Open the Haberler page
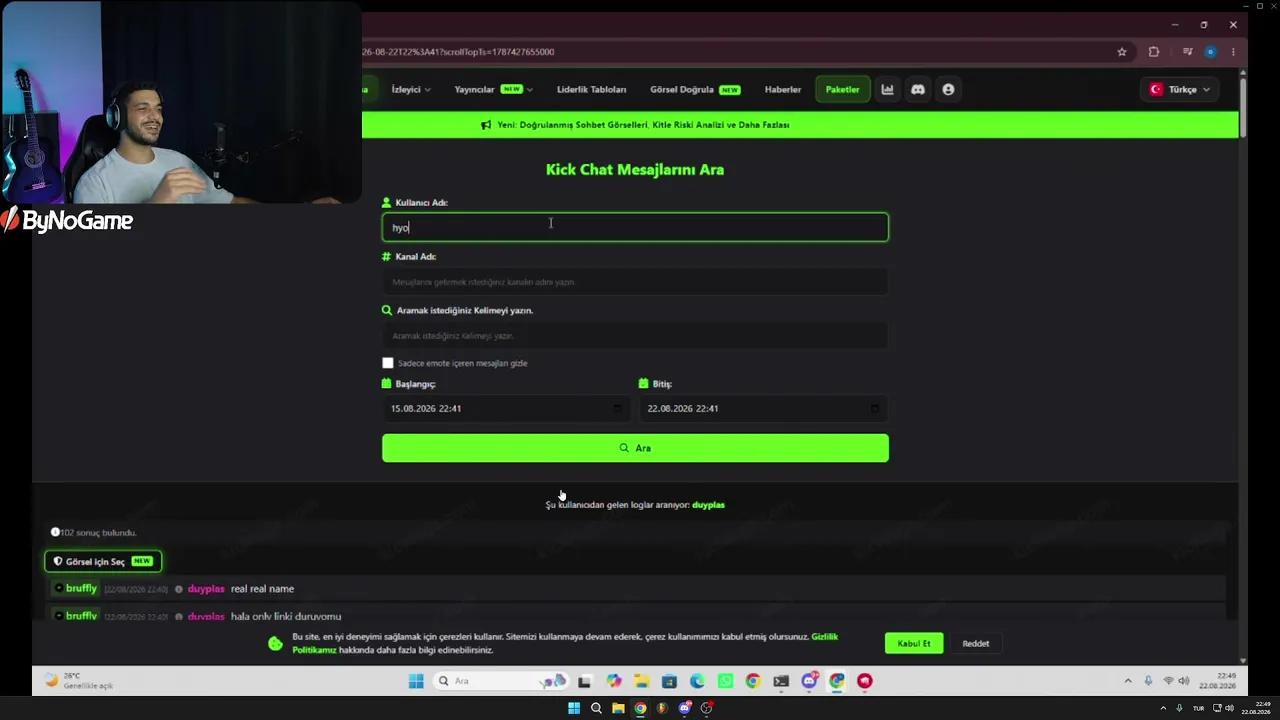Screen dimensions: 1280x720 783,90
